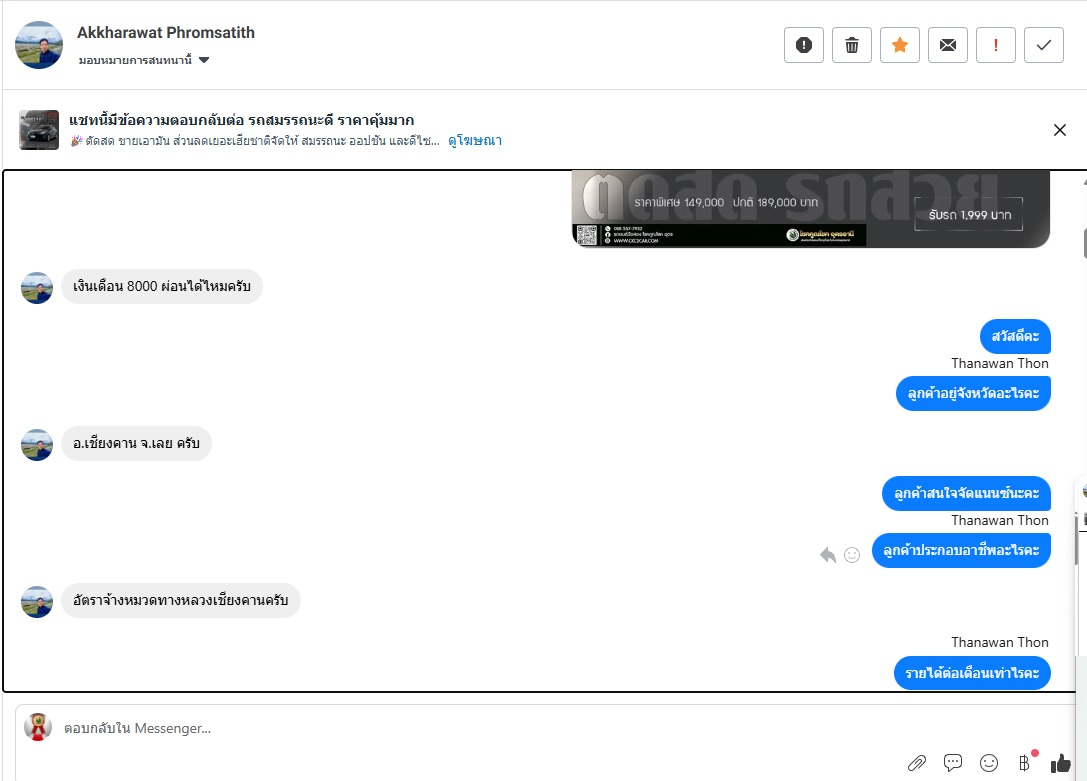Screen dimensions: 1087x781
Task: Mark conversation as spam with octagon icon
Action: pos(803,45)
